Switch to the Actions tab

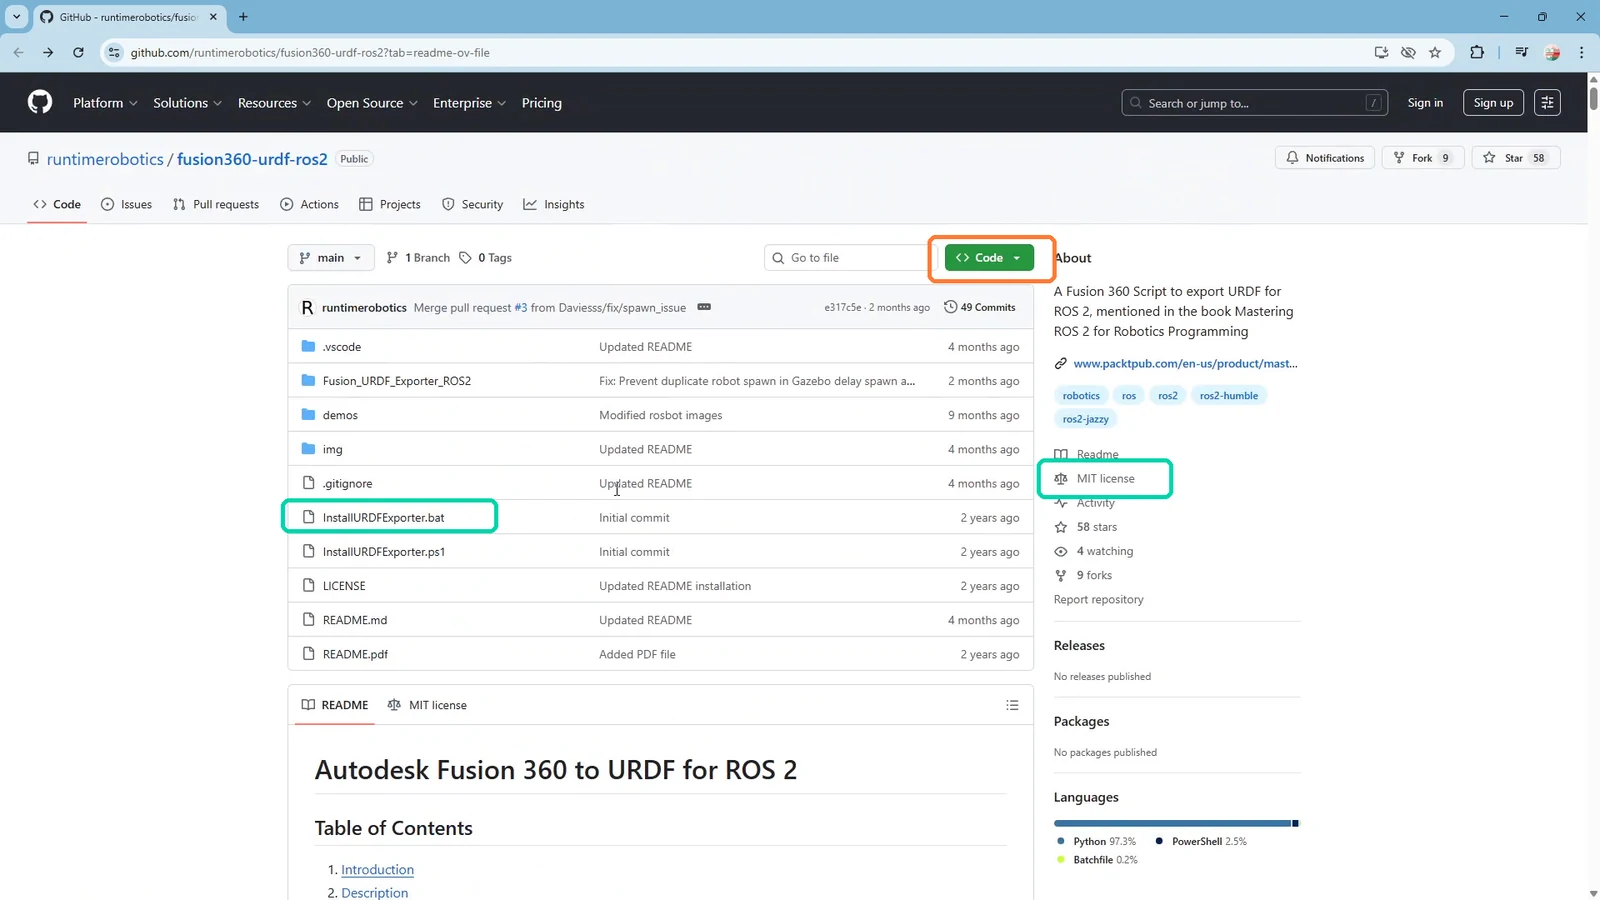click(309, 204)
